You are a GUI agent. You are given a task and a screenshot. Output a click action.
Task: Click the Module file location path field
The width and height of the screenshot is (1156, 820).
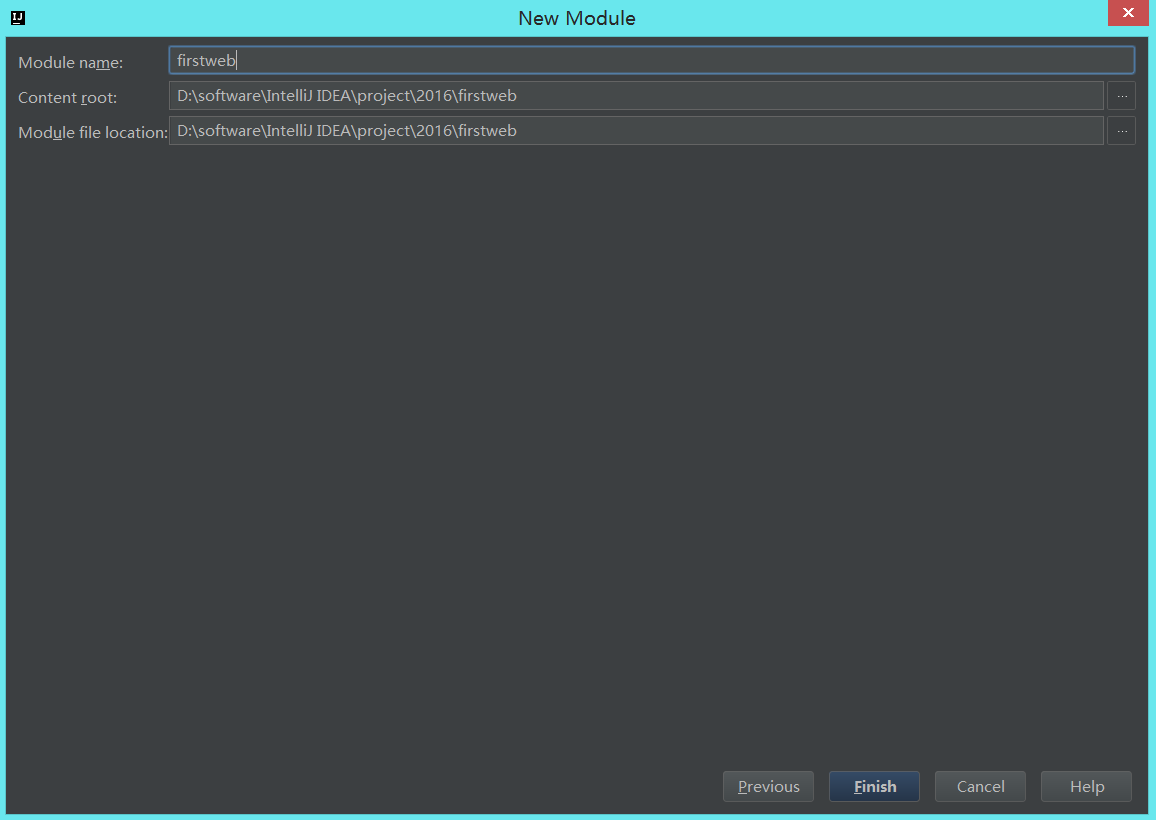(x=636, y=131)
